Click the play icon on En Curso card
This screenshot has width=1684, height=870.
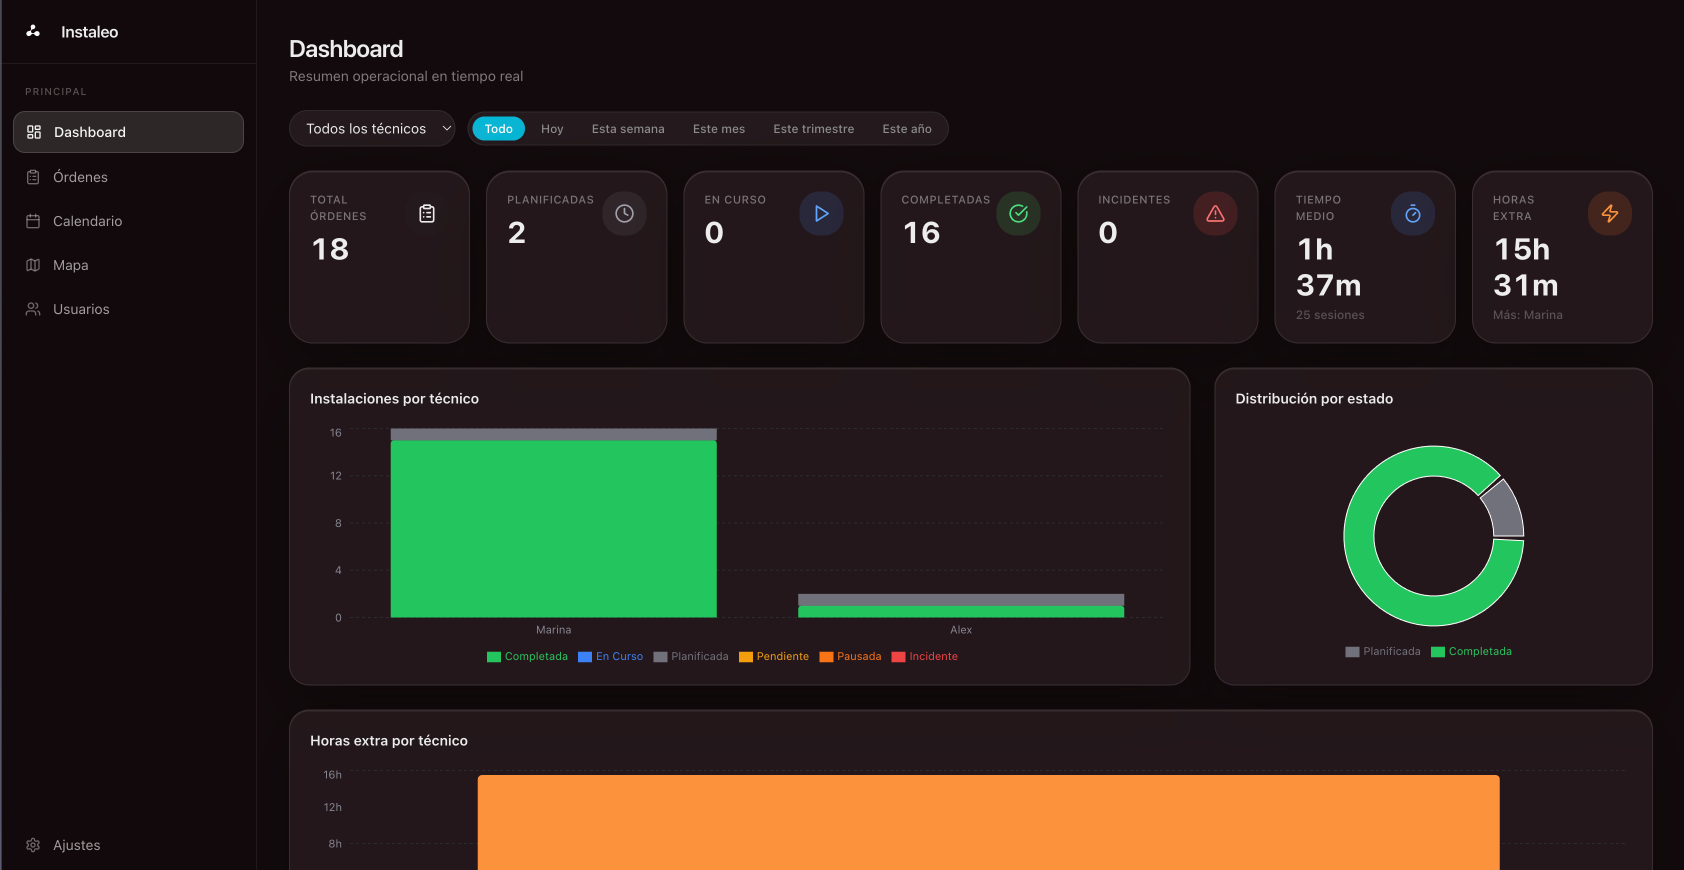click(821, 213)
